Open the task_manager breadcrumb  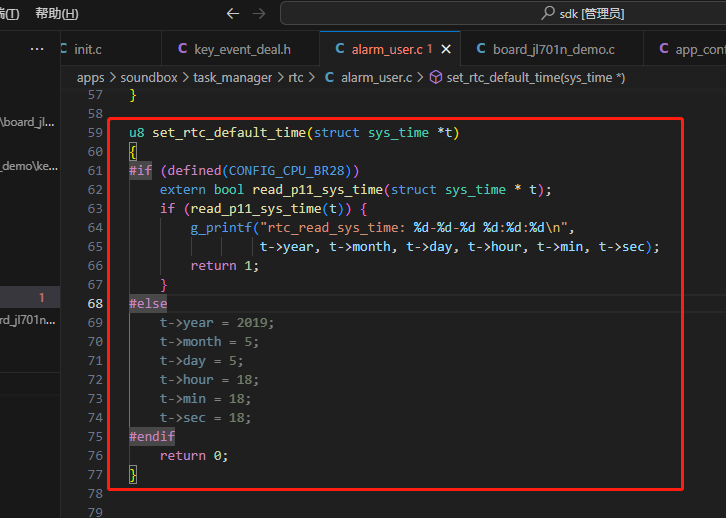click(232, 78)
